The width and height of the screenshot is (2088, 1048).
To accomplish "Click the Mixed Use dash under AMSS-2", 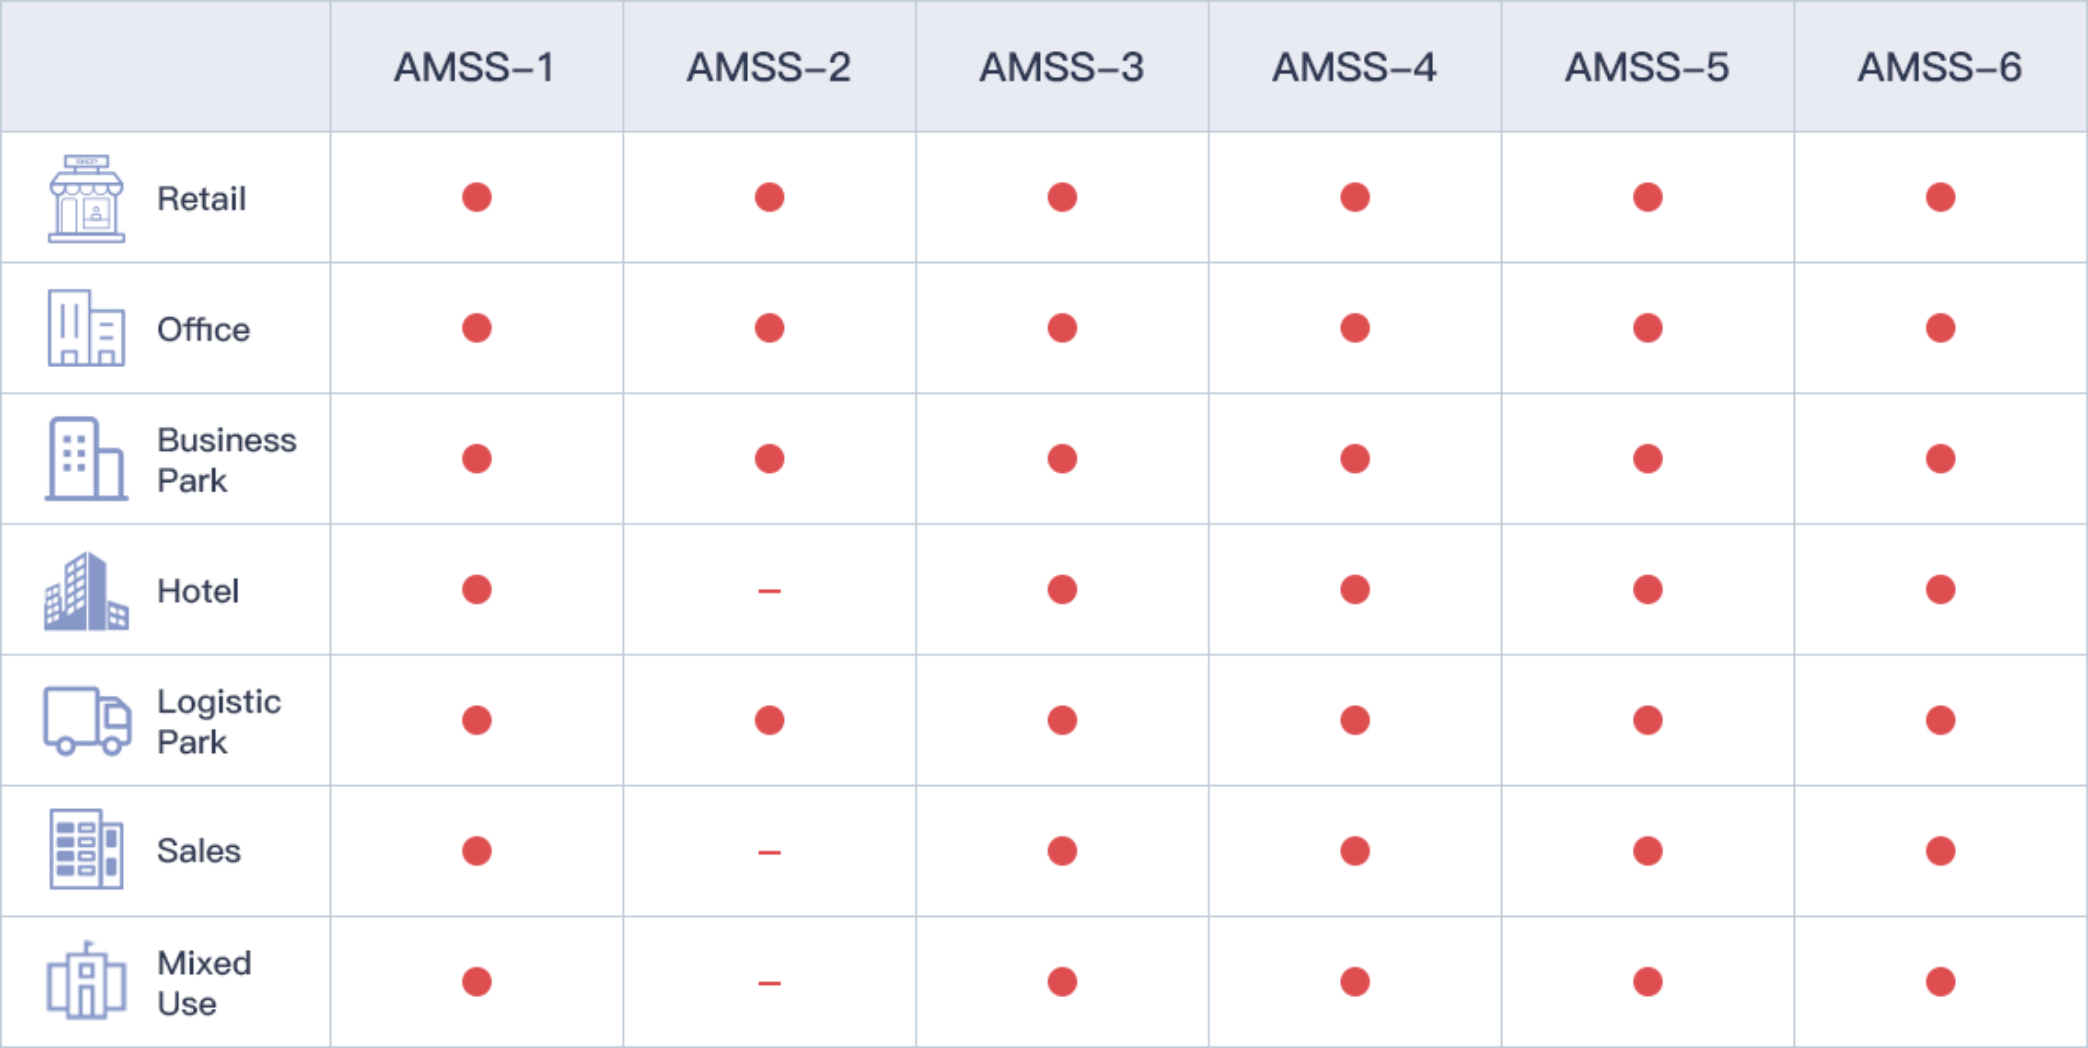I will [769, 983].
